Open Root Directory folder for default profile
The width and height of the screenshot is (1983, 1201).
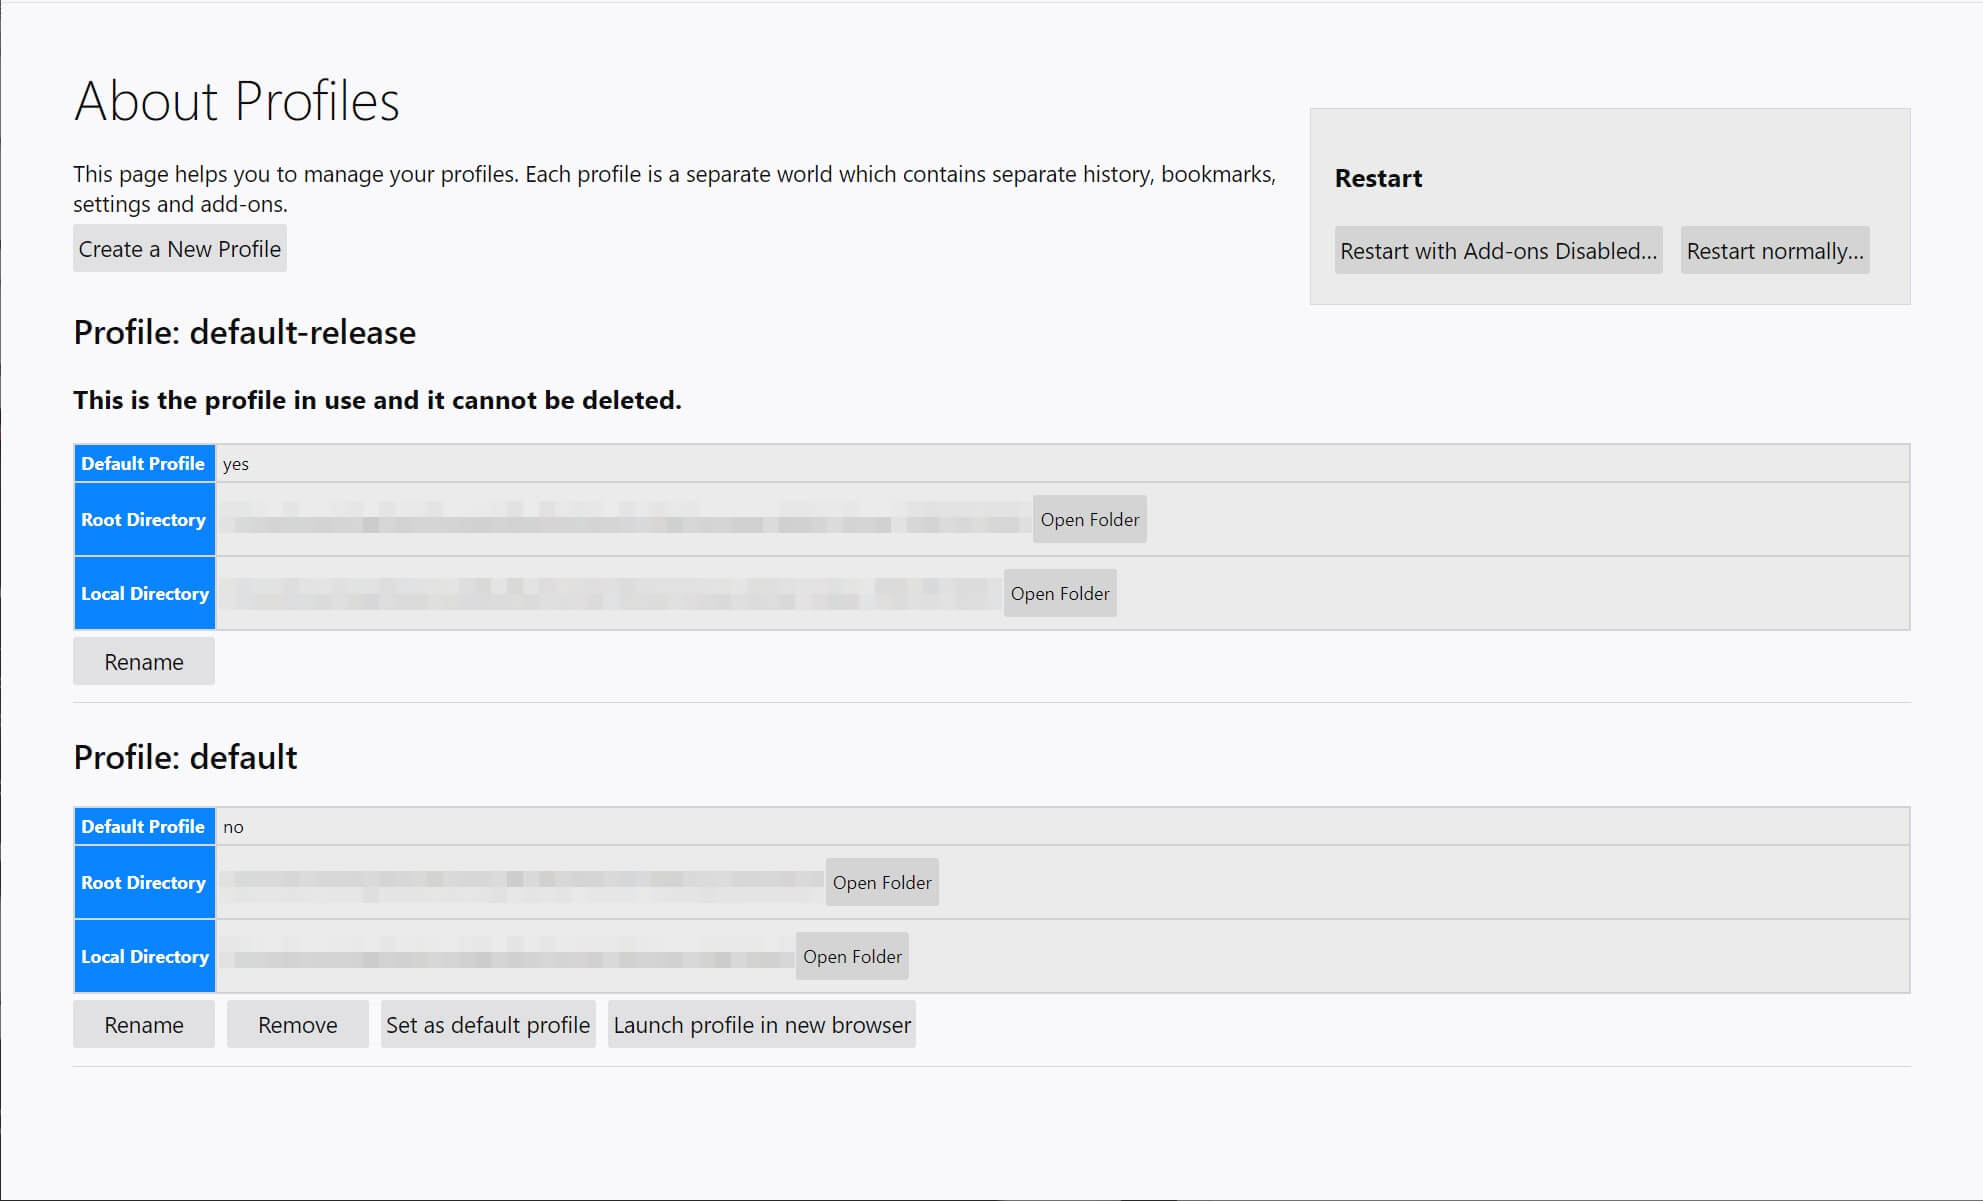point(878,881)
